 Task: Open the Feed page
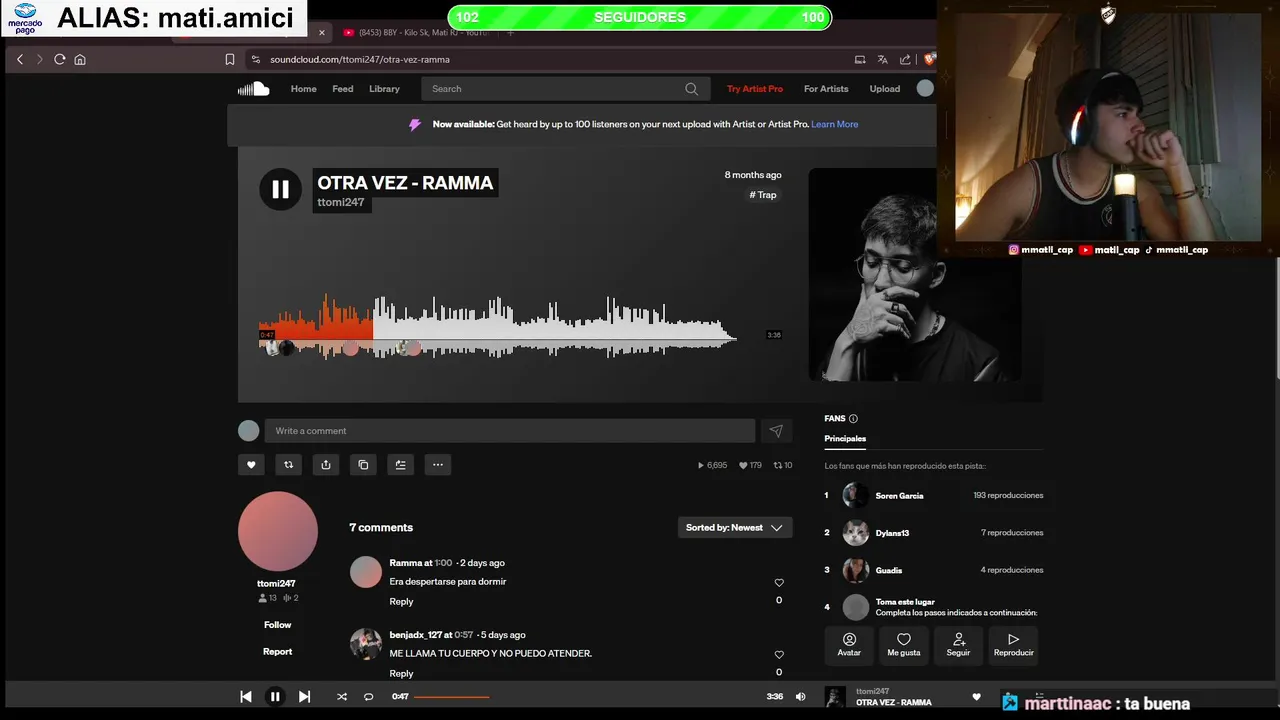tap(343, 89)
